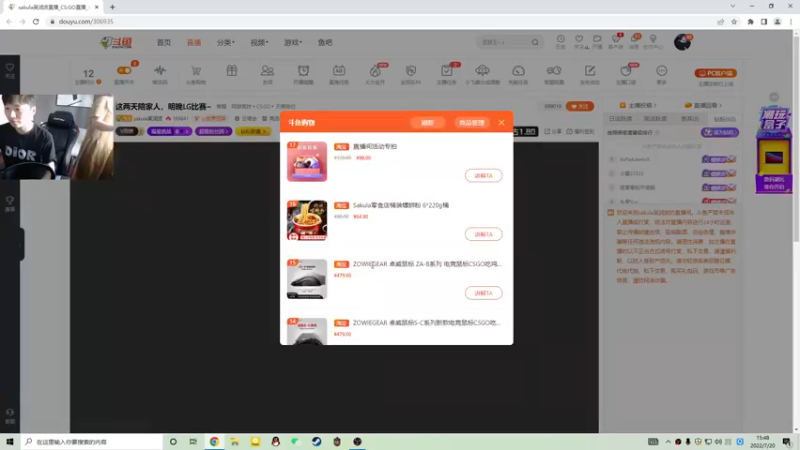Image resolution: width=800 pixels, height=450 pixels.
Task: Click 讲解TA for 直播间活动专拍 item
Action: coord(483,176)
